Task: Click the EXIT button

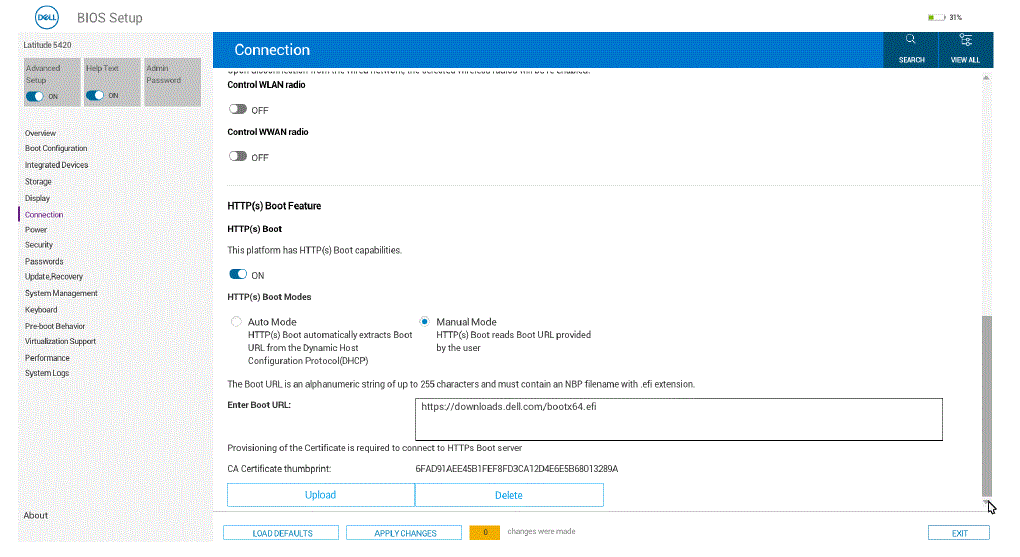Action: [959, 533]
